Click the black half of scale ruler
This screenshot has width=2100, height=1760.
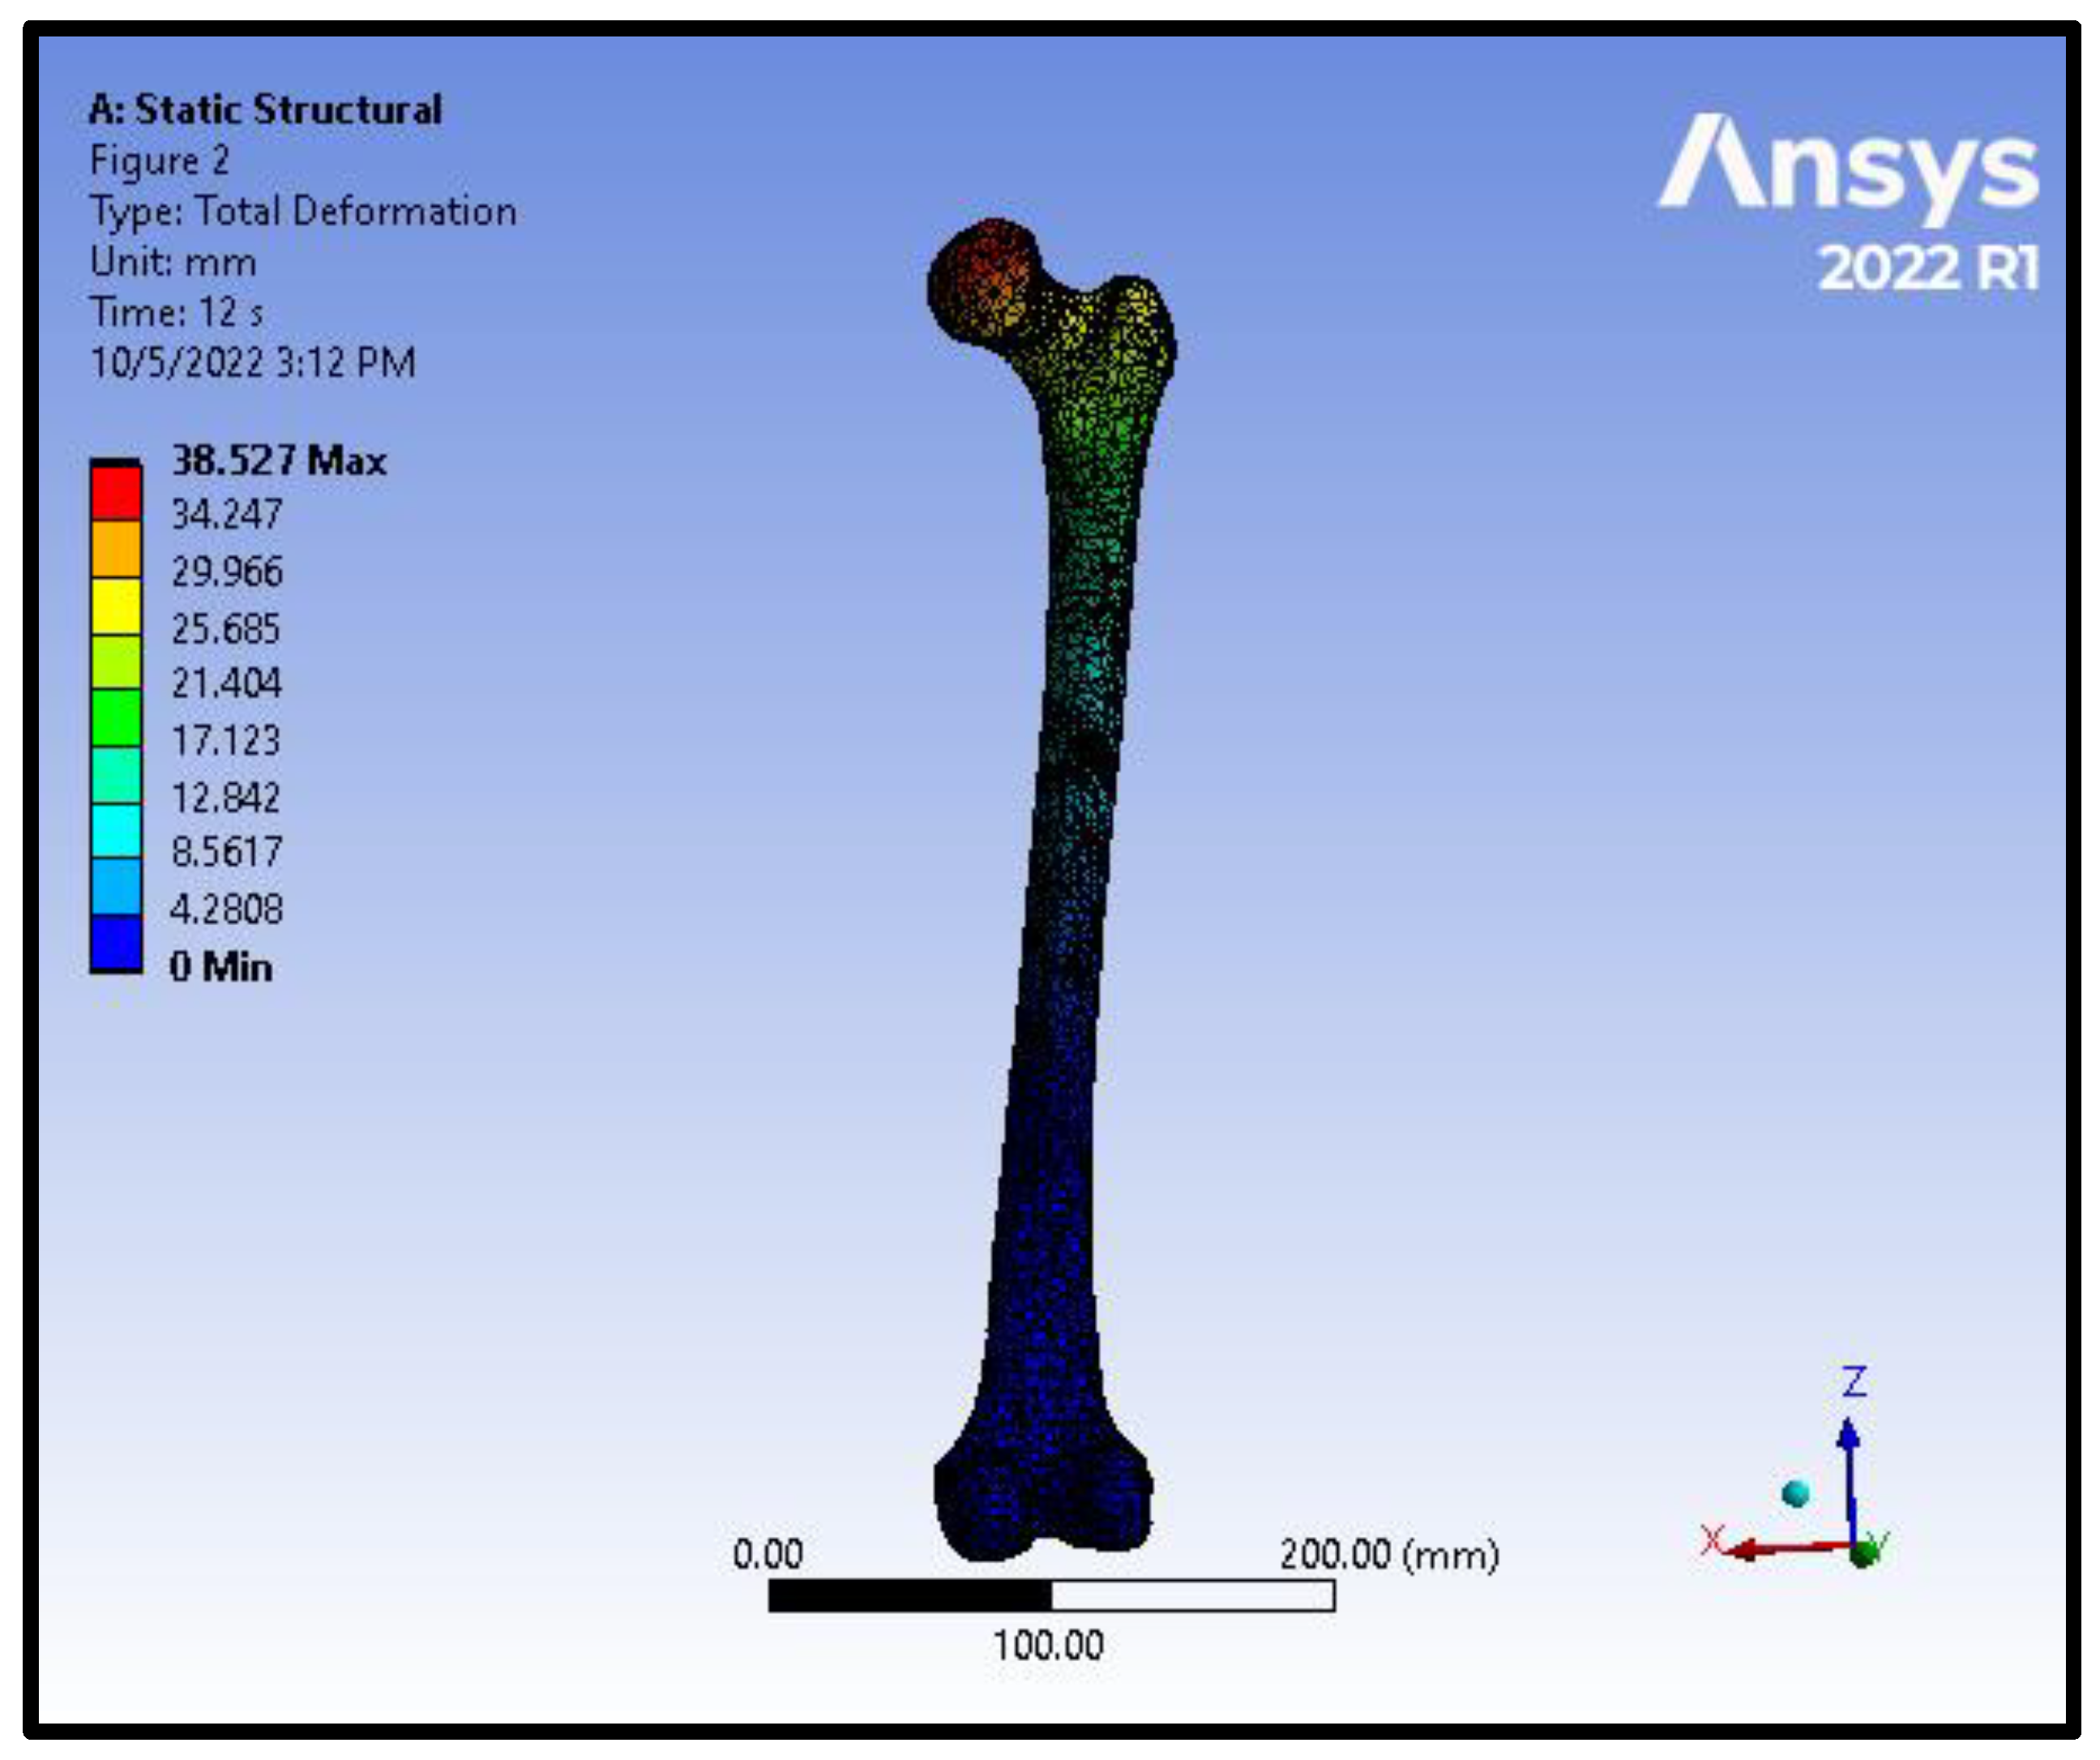pyautogui.click(x=909, y=1597)
